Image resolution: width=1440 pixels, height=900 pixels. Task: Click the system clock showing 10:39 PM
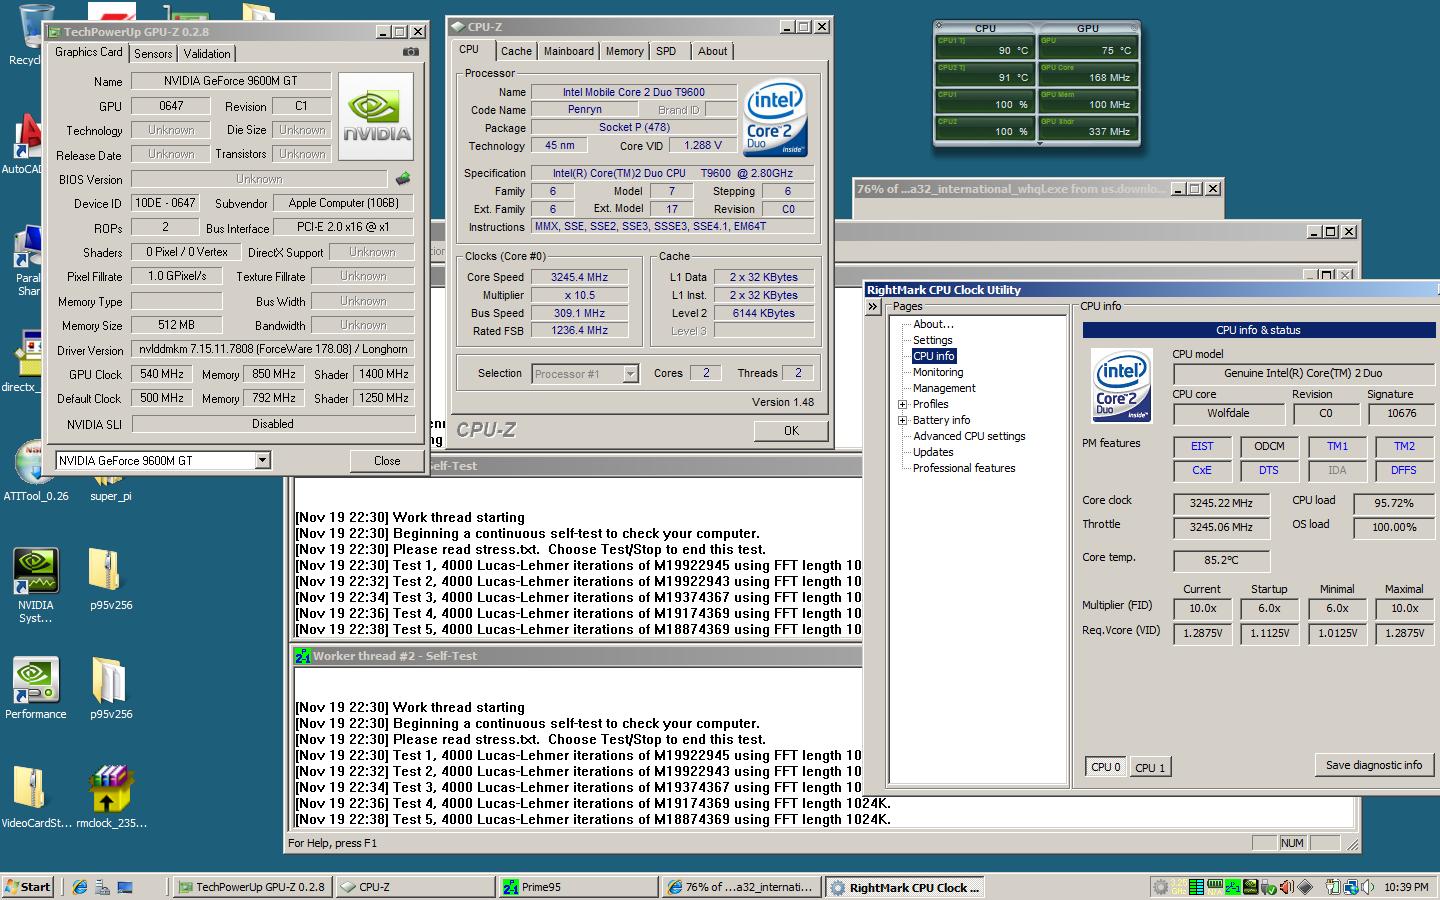(x=1406, y=887)
